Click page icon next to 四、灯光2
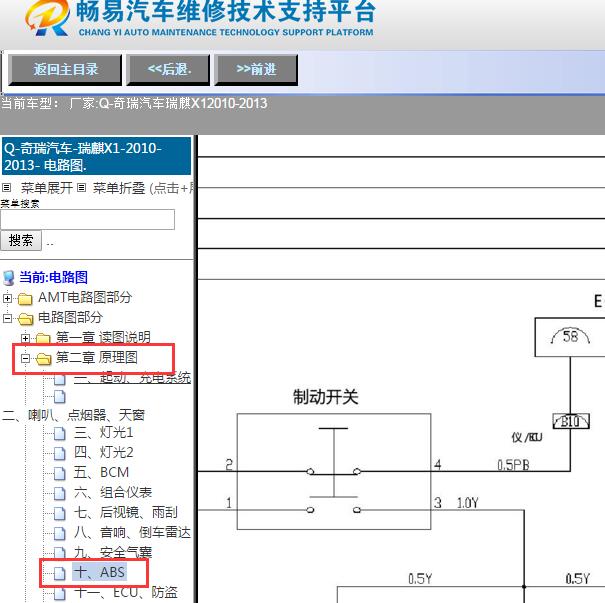This screenshot has height=603, width=605. (59, 453)
